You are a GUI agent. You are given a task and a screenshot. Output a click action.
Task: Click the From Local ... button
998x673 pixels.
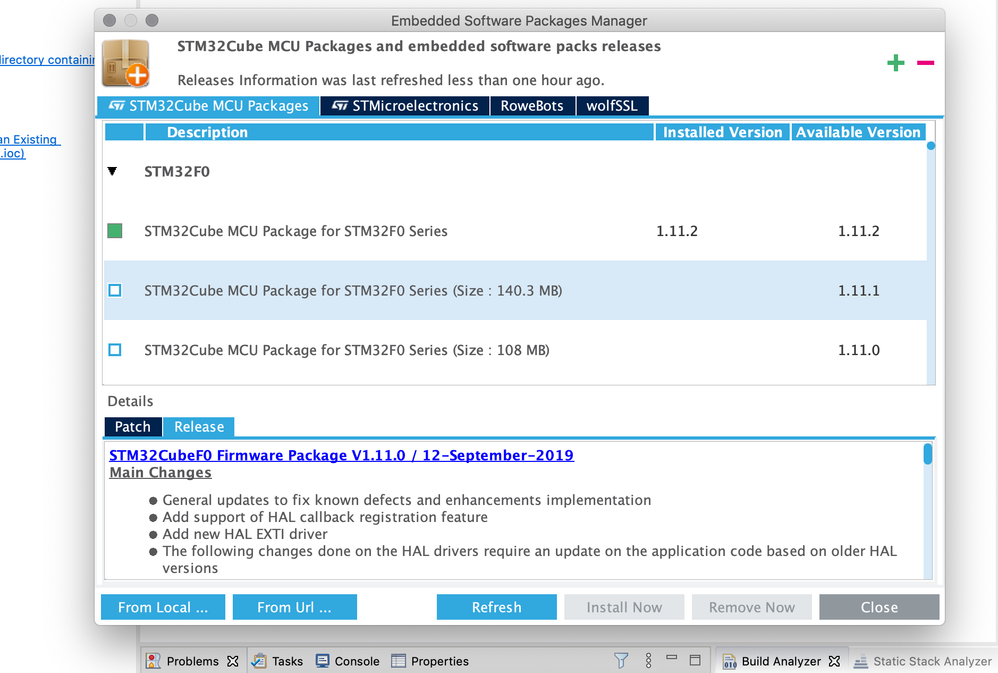[x=163, y=607]
